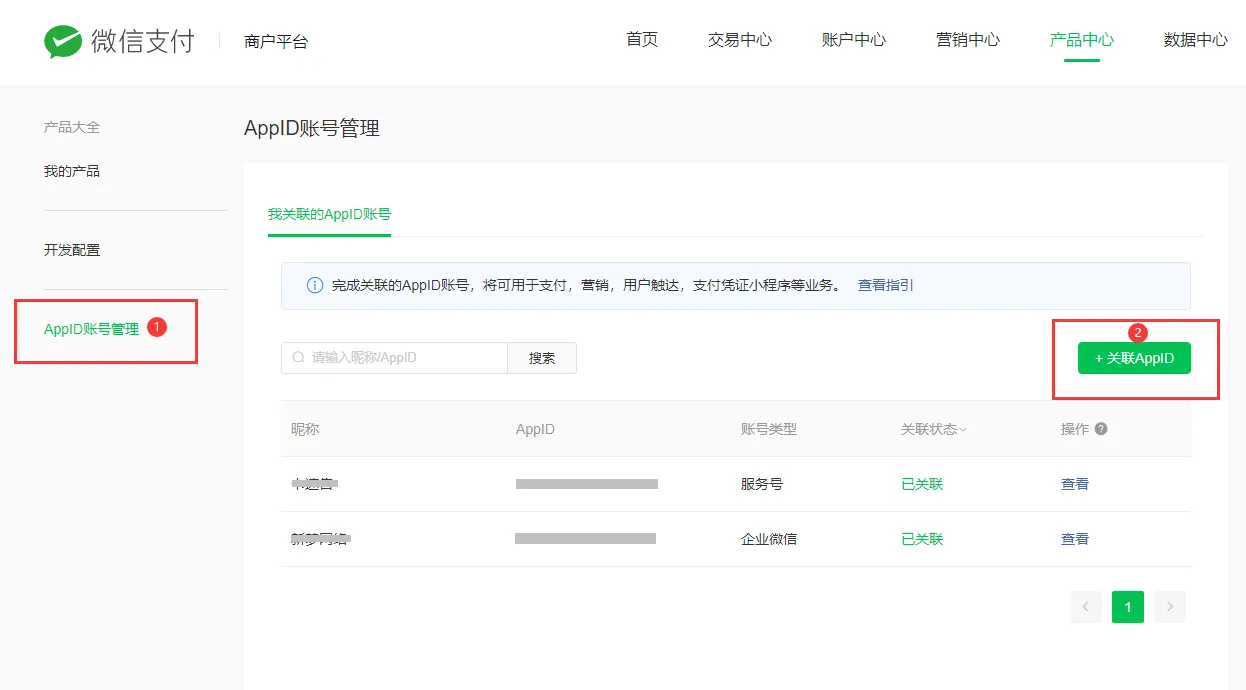Screen dimensions: 1246x690
Task: Select the 我关联的AppID账号 tab
Action: coord(329,213)
